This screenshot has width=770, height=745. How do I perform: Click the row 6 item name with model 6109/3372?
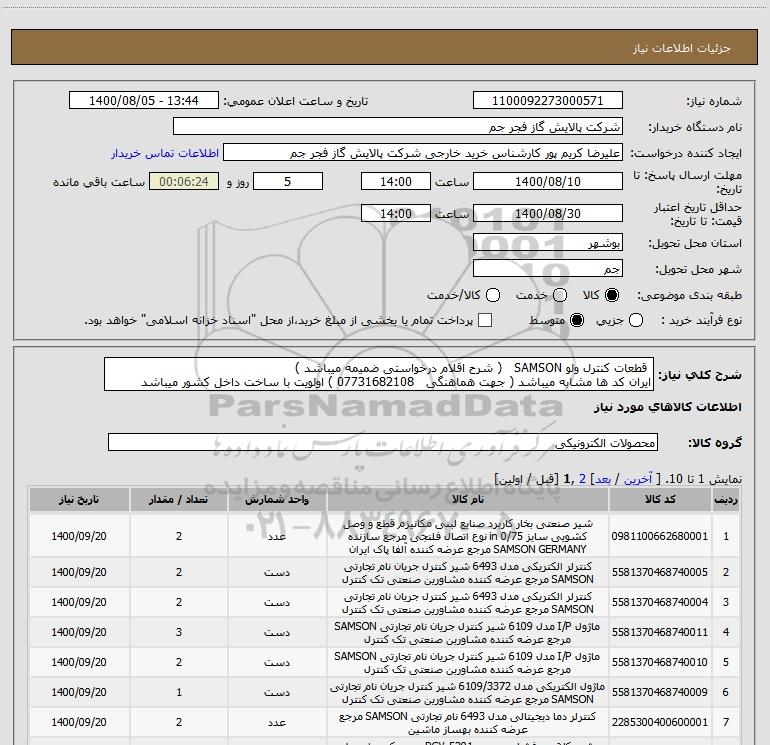tap(468, 692)
